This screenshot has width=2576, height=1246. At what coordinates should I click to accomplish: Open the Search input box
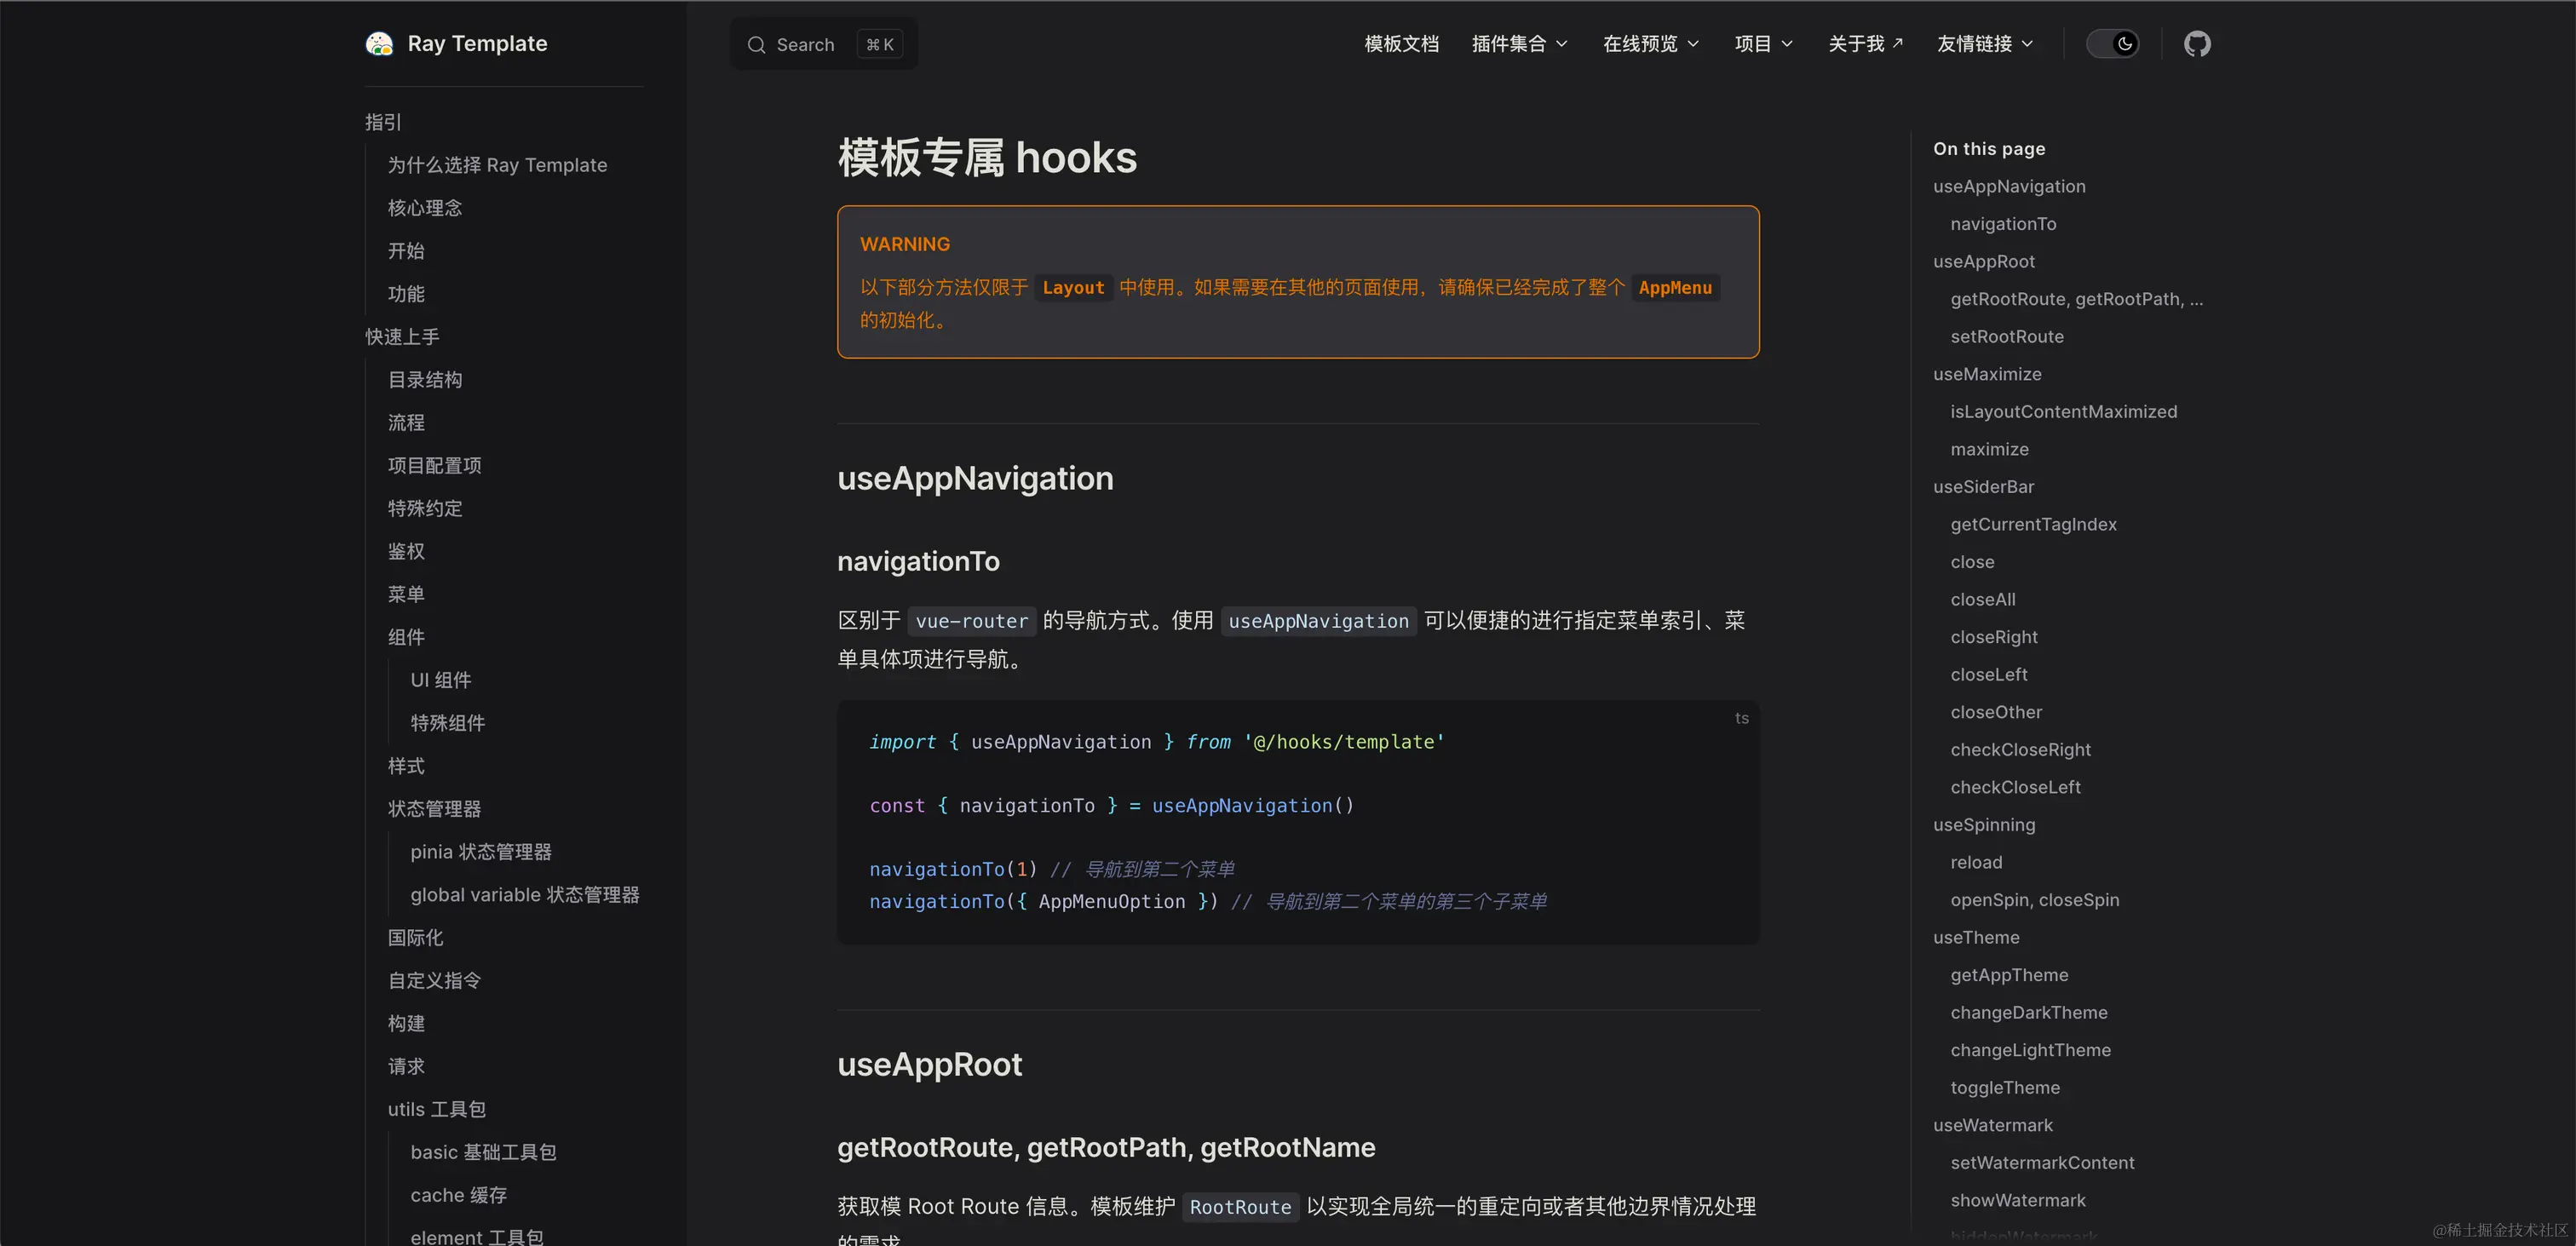(823, 45)
